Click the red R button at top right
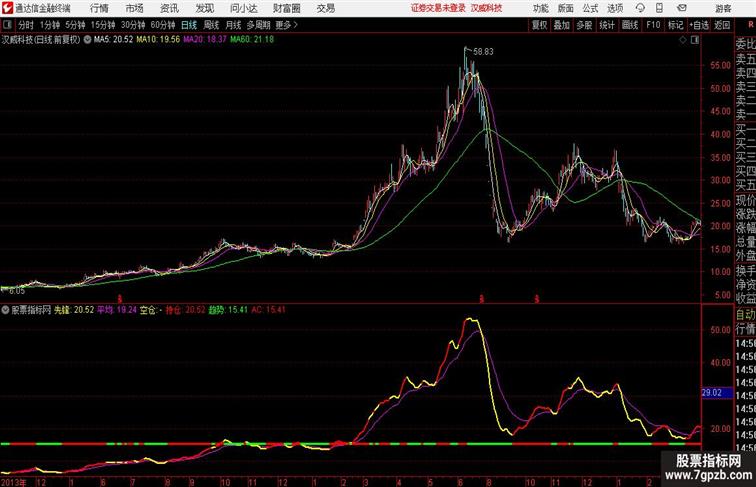756x487 pixels. 751,25
